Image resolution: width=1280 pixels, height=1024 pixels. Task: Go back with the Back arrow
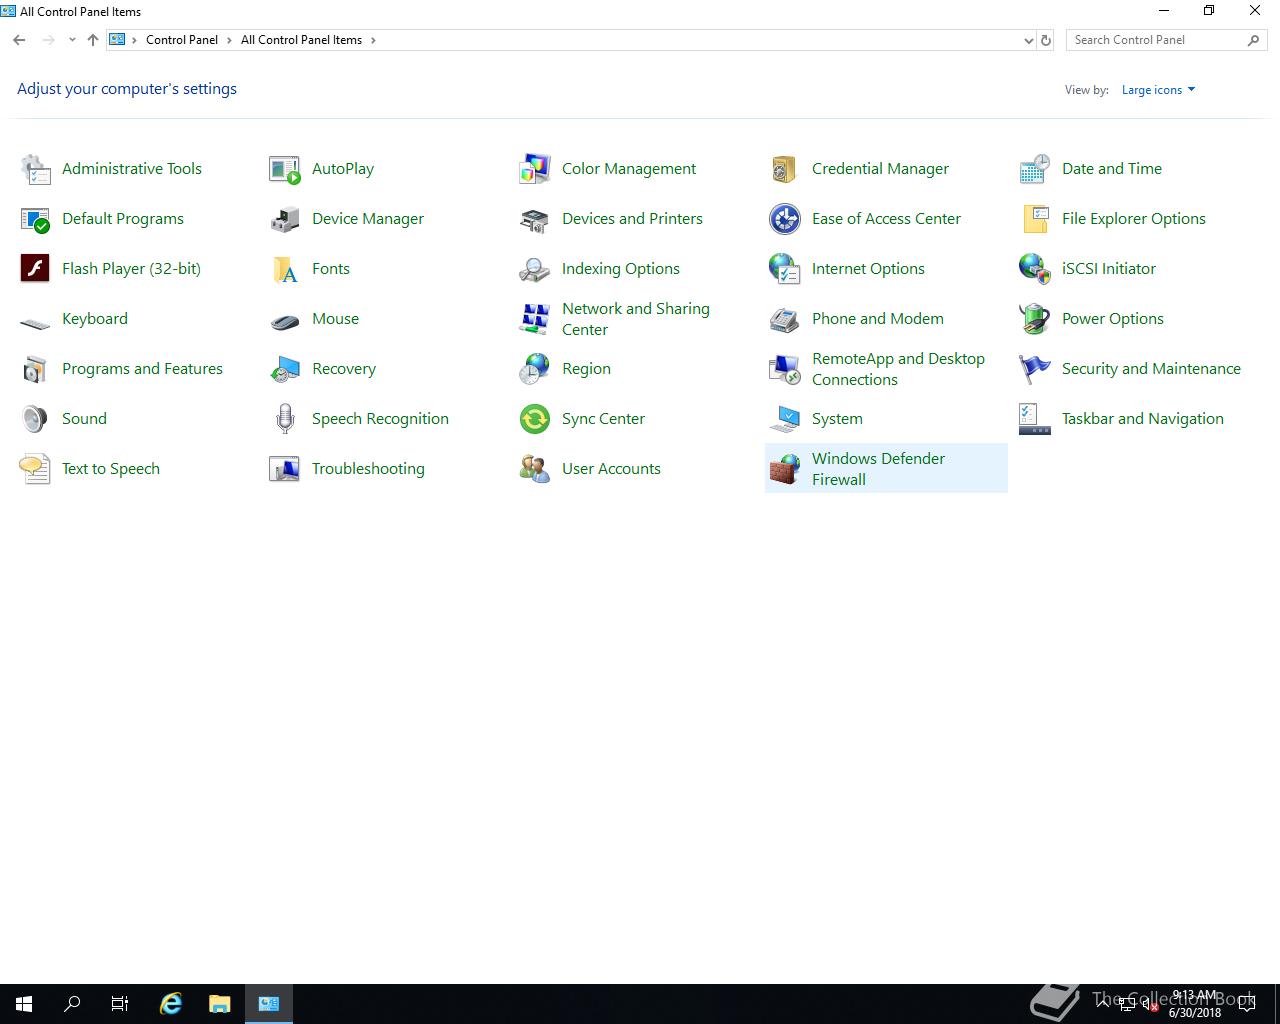[19, 40]
